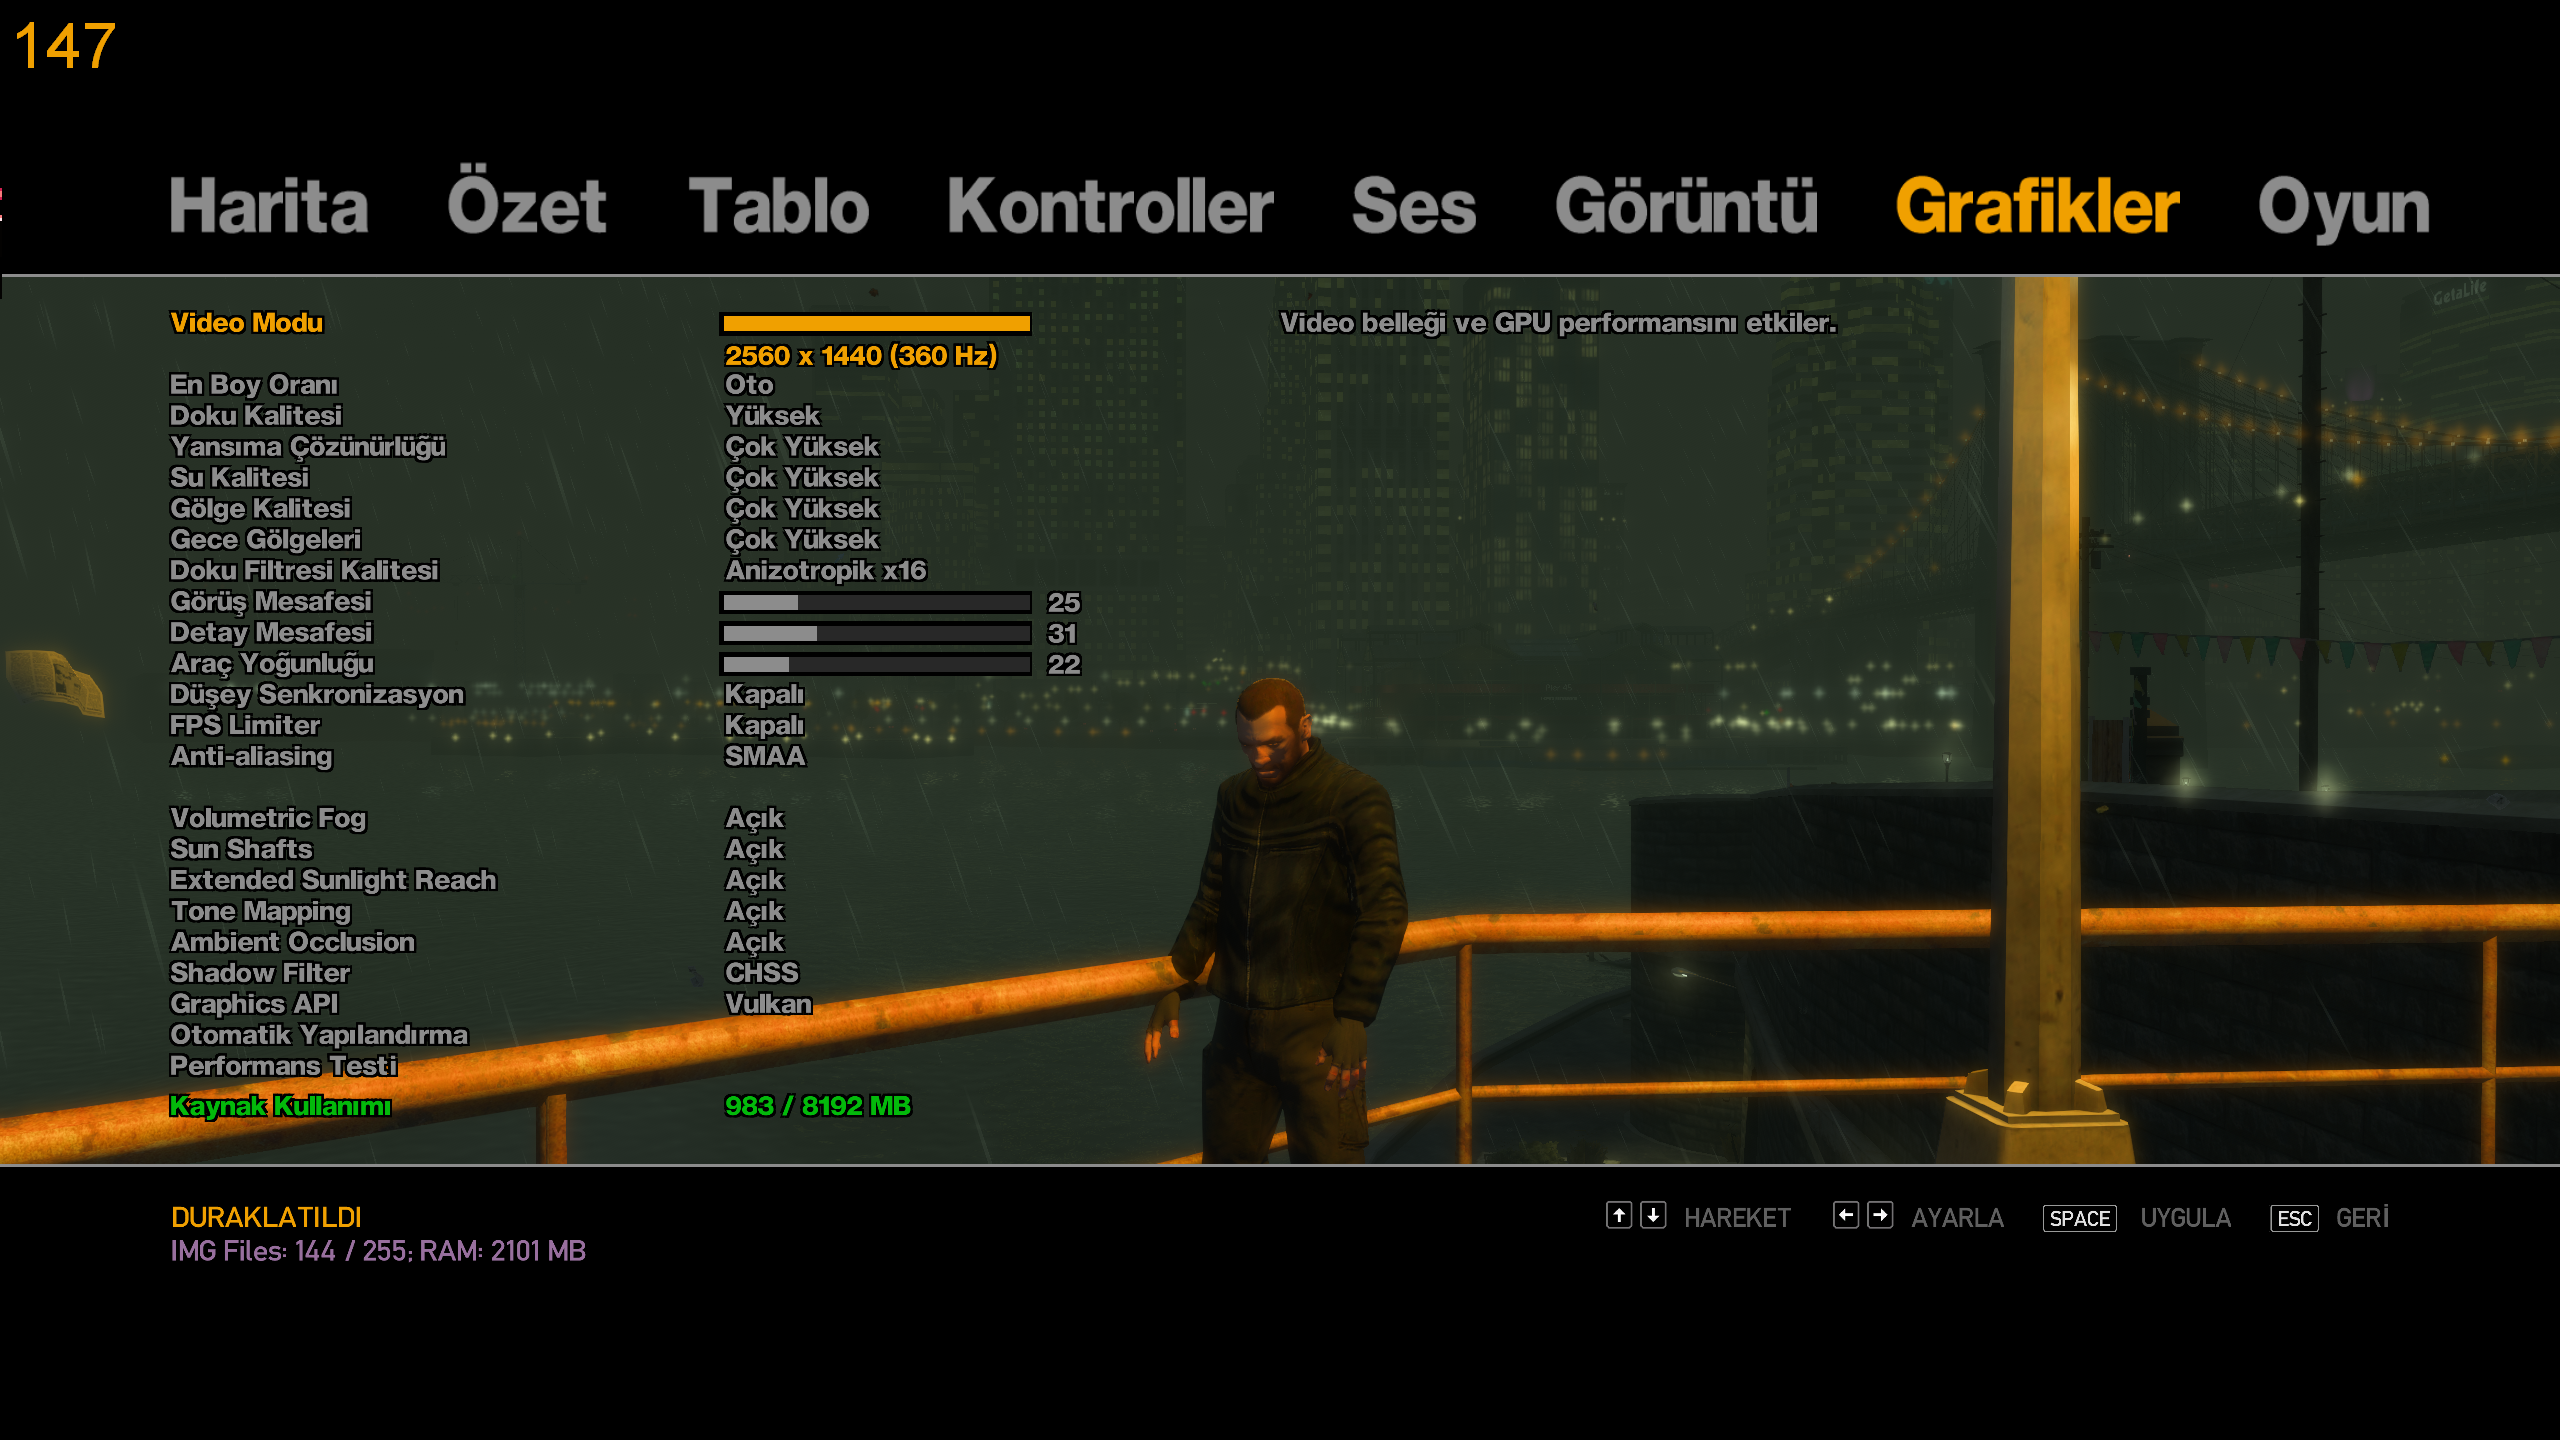Open the Tablo tab
The width and height of the screenshot is (2560, 1440).
coord(779,207)
